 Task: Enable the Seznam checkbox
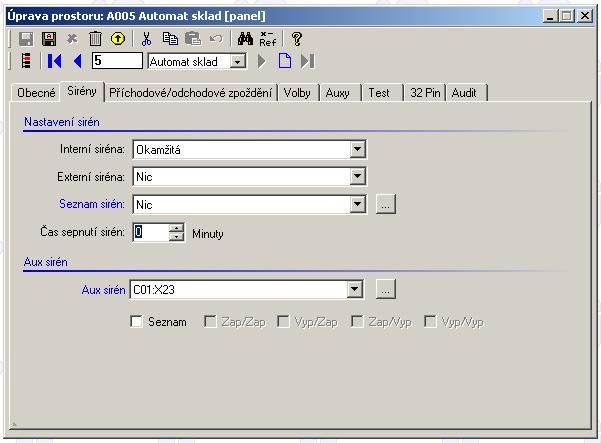pyautogui.click(x=137, y=322)
